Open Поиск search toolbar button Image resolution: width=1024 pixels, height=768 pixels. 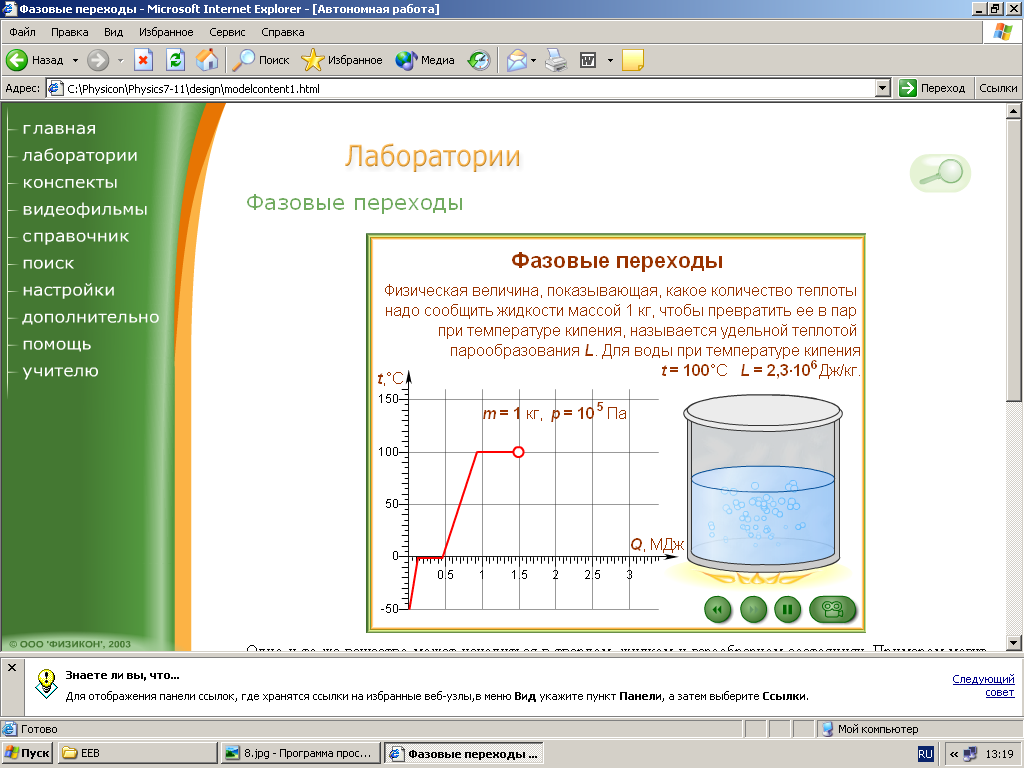point(261,60)
